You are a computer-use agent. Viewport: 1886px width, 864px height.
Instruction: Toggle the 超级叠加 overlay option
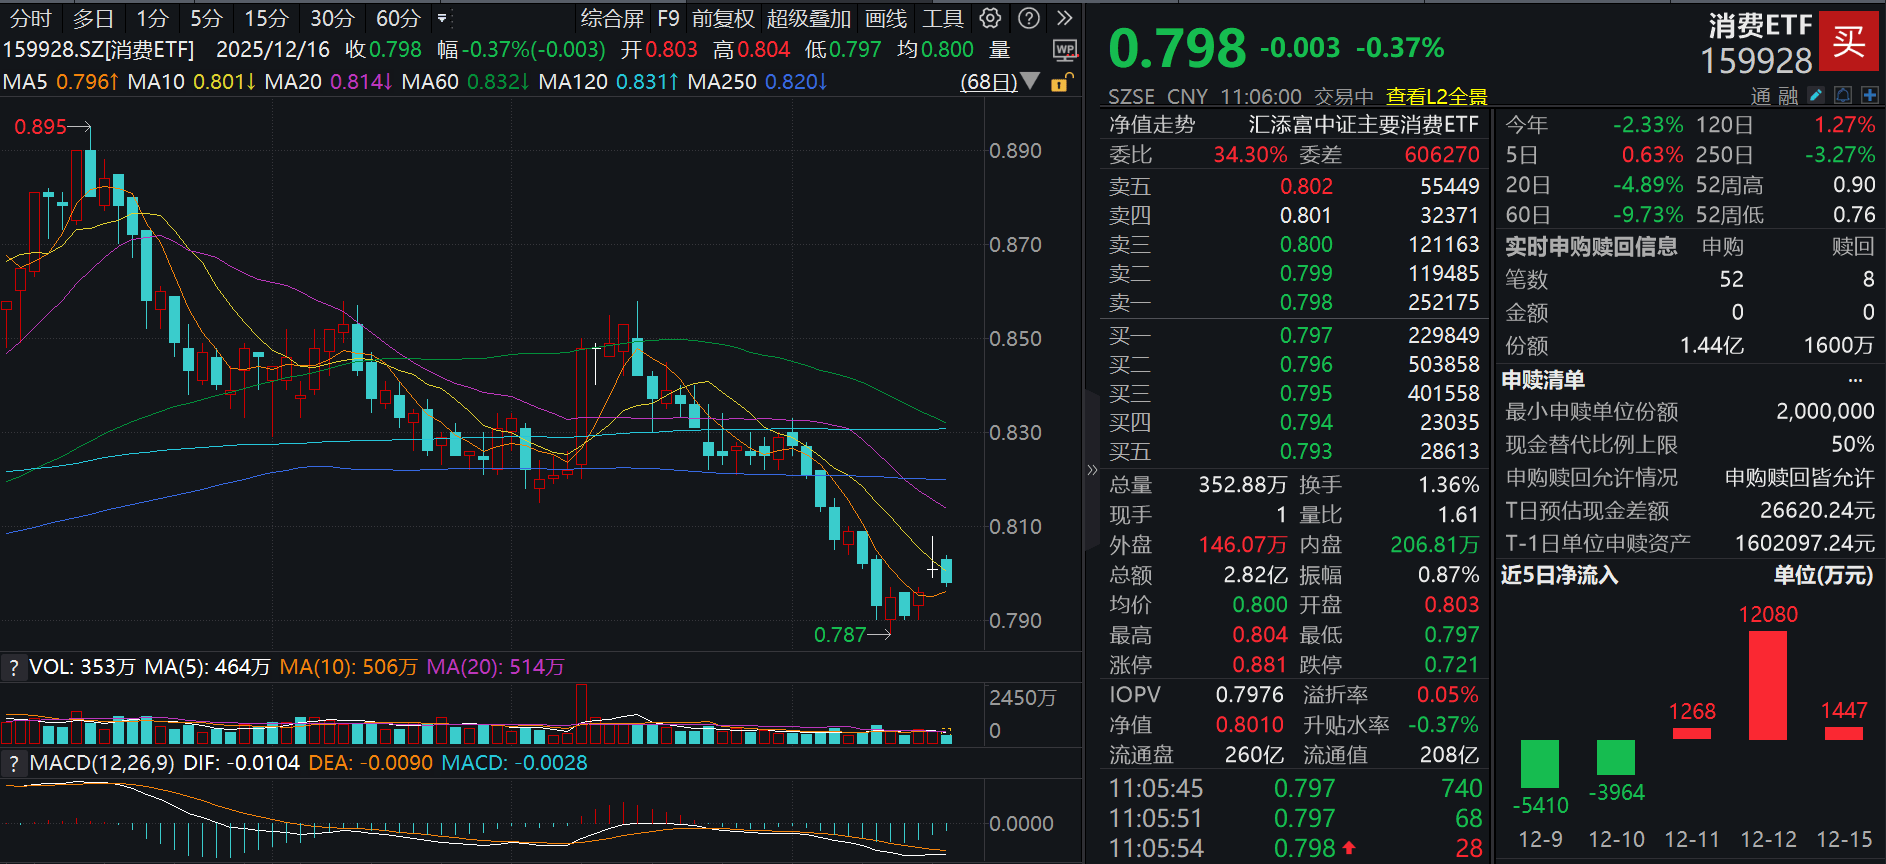click(x=809, y=18)
